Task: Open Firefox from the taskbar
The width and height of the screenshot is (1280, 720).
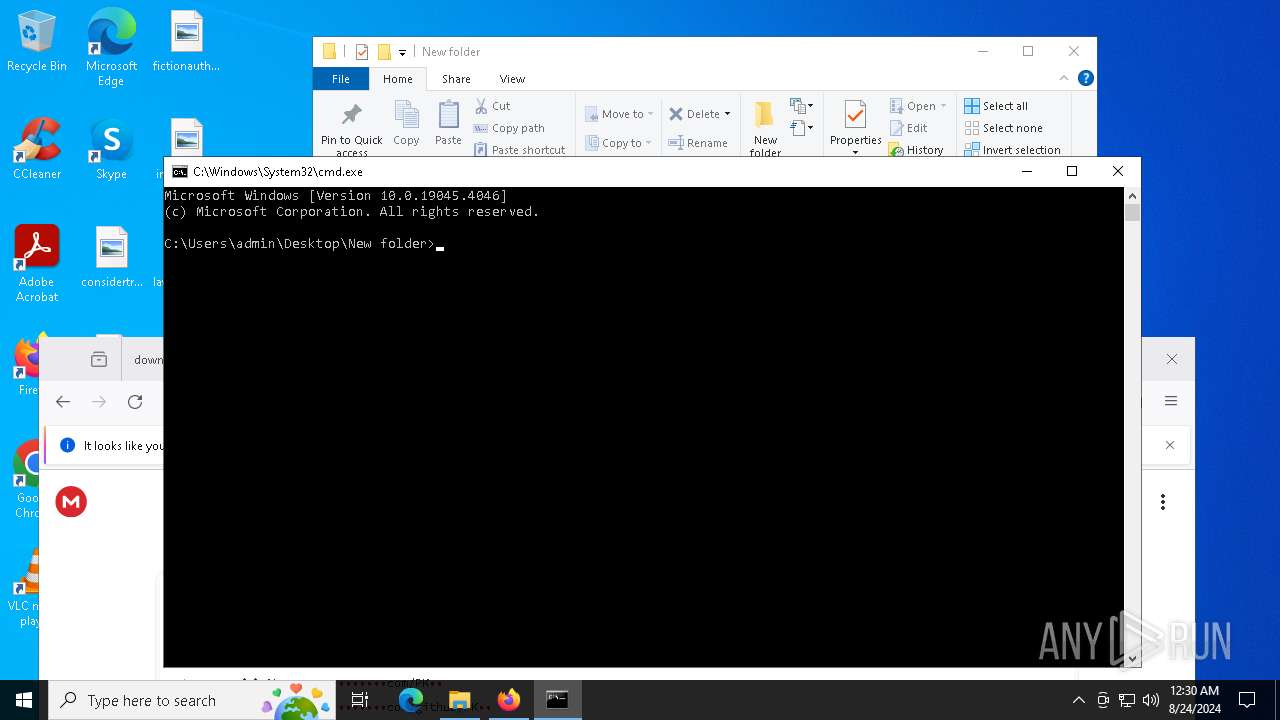Action: [508, 700]
